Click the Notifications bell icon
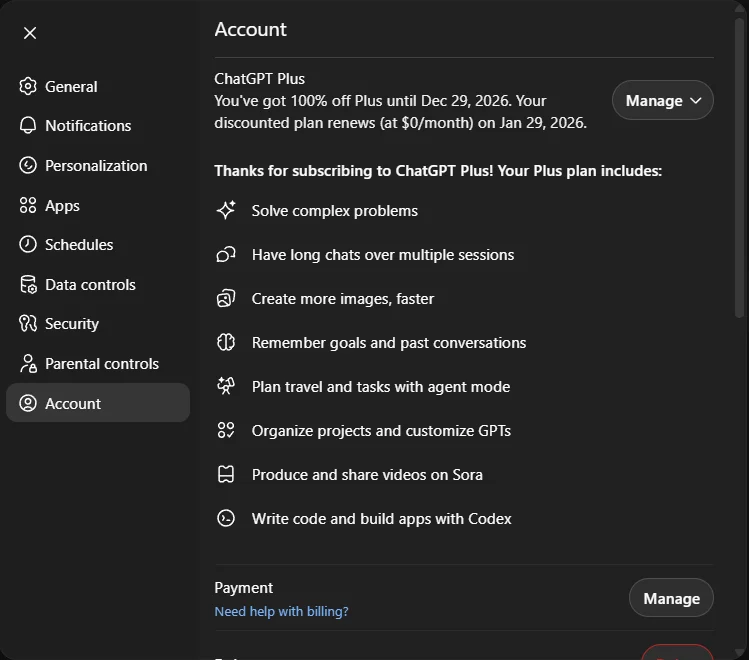749x660 pixels. tap(28, 126)
